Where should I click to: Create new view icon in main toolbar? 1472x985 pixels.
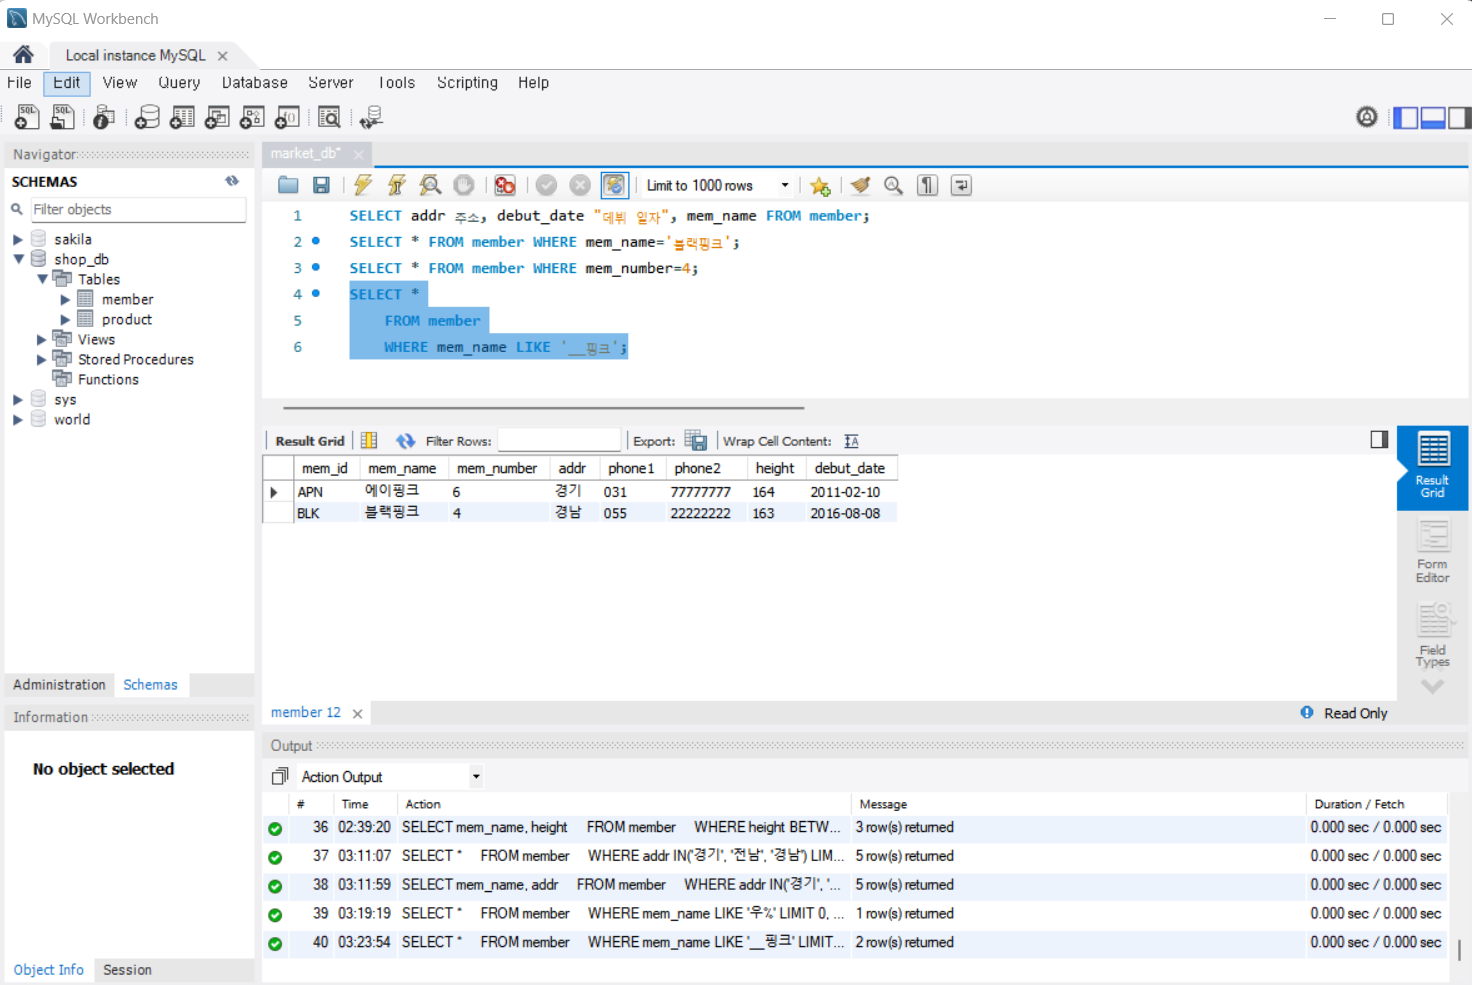(217, 117)
